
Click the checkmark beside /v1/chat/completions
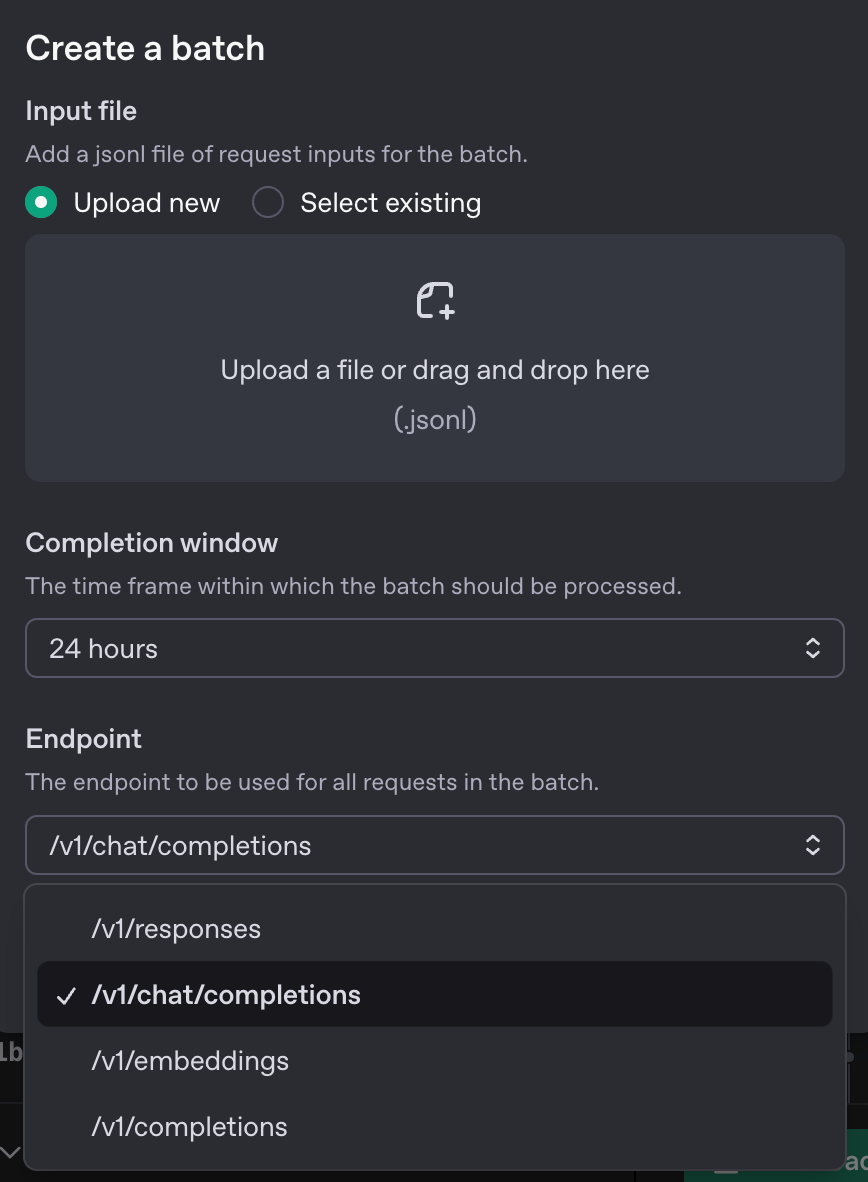coord(66,995)
